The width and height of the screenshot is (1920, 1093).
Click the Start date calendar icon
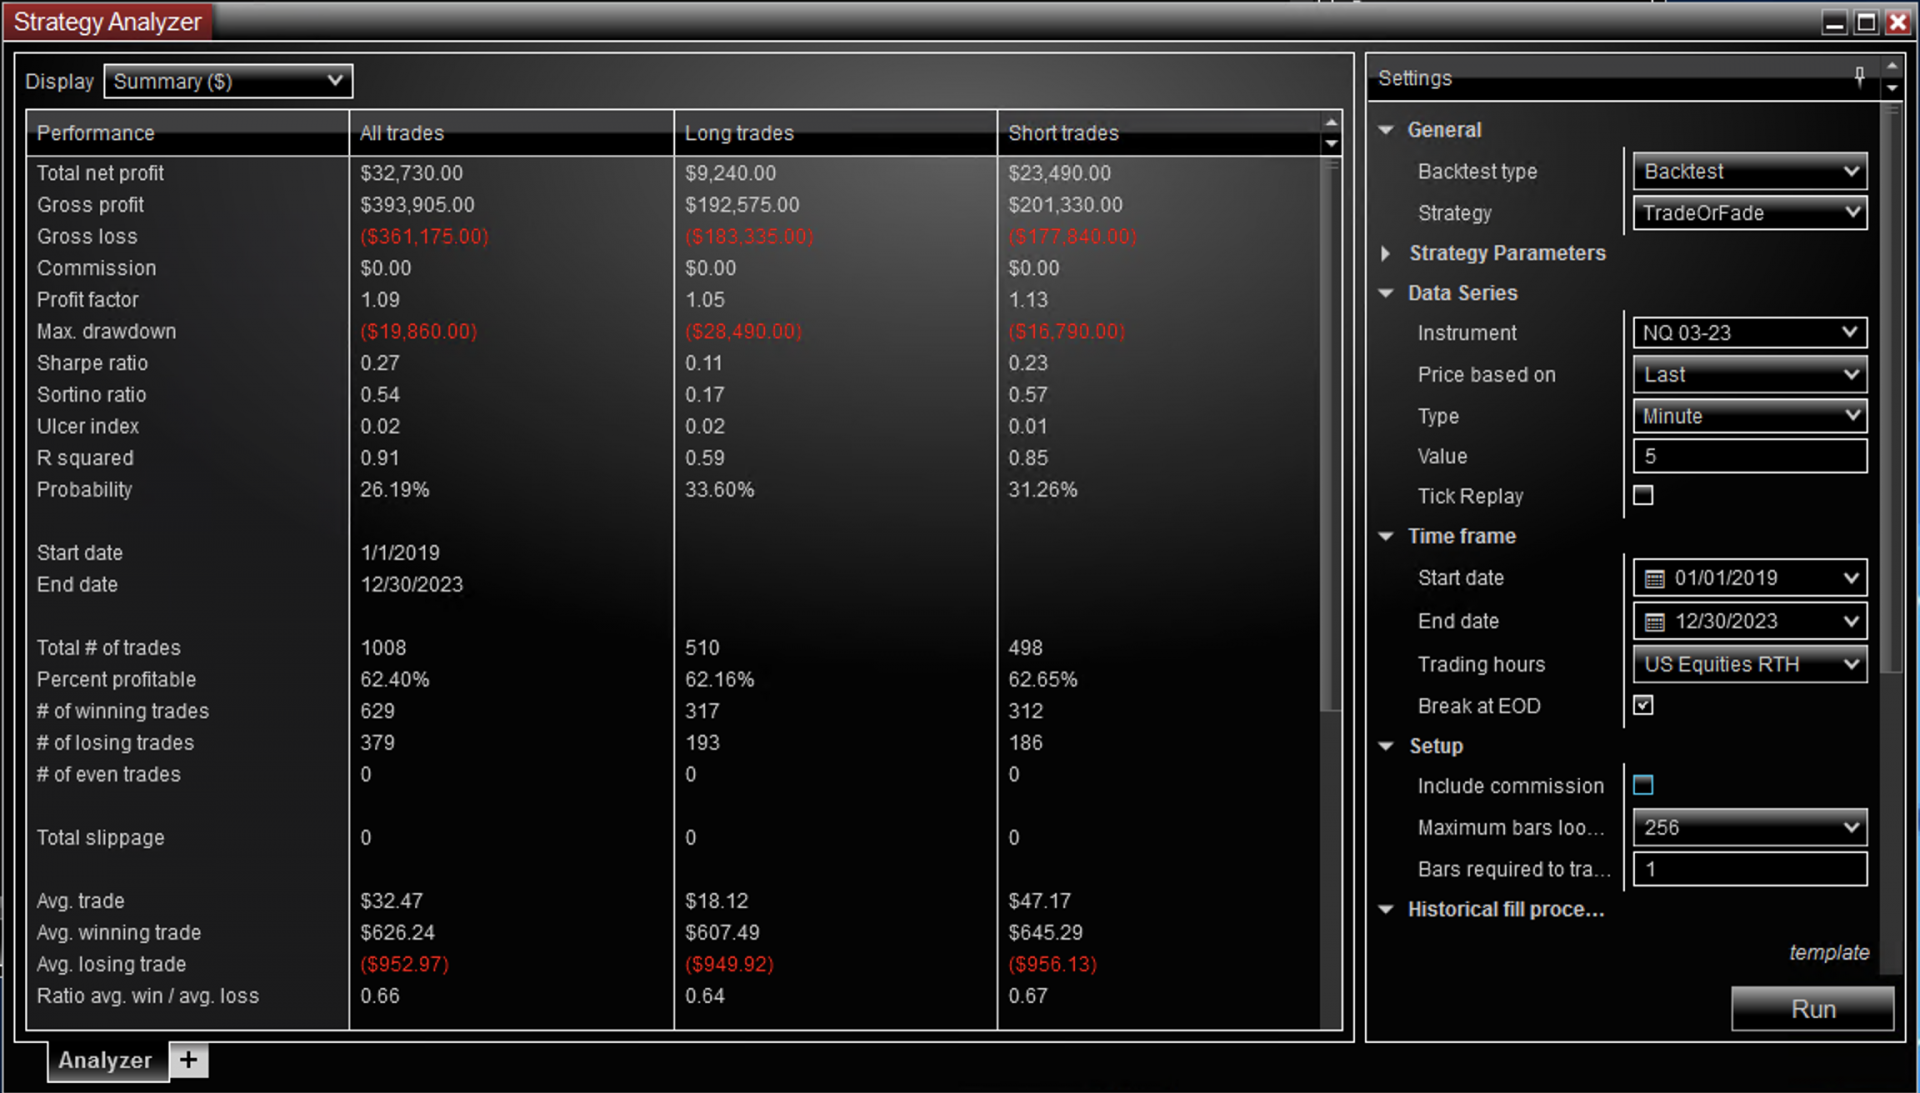point(1655,579)
